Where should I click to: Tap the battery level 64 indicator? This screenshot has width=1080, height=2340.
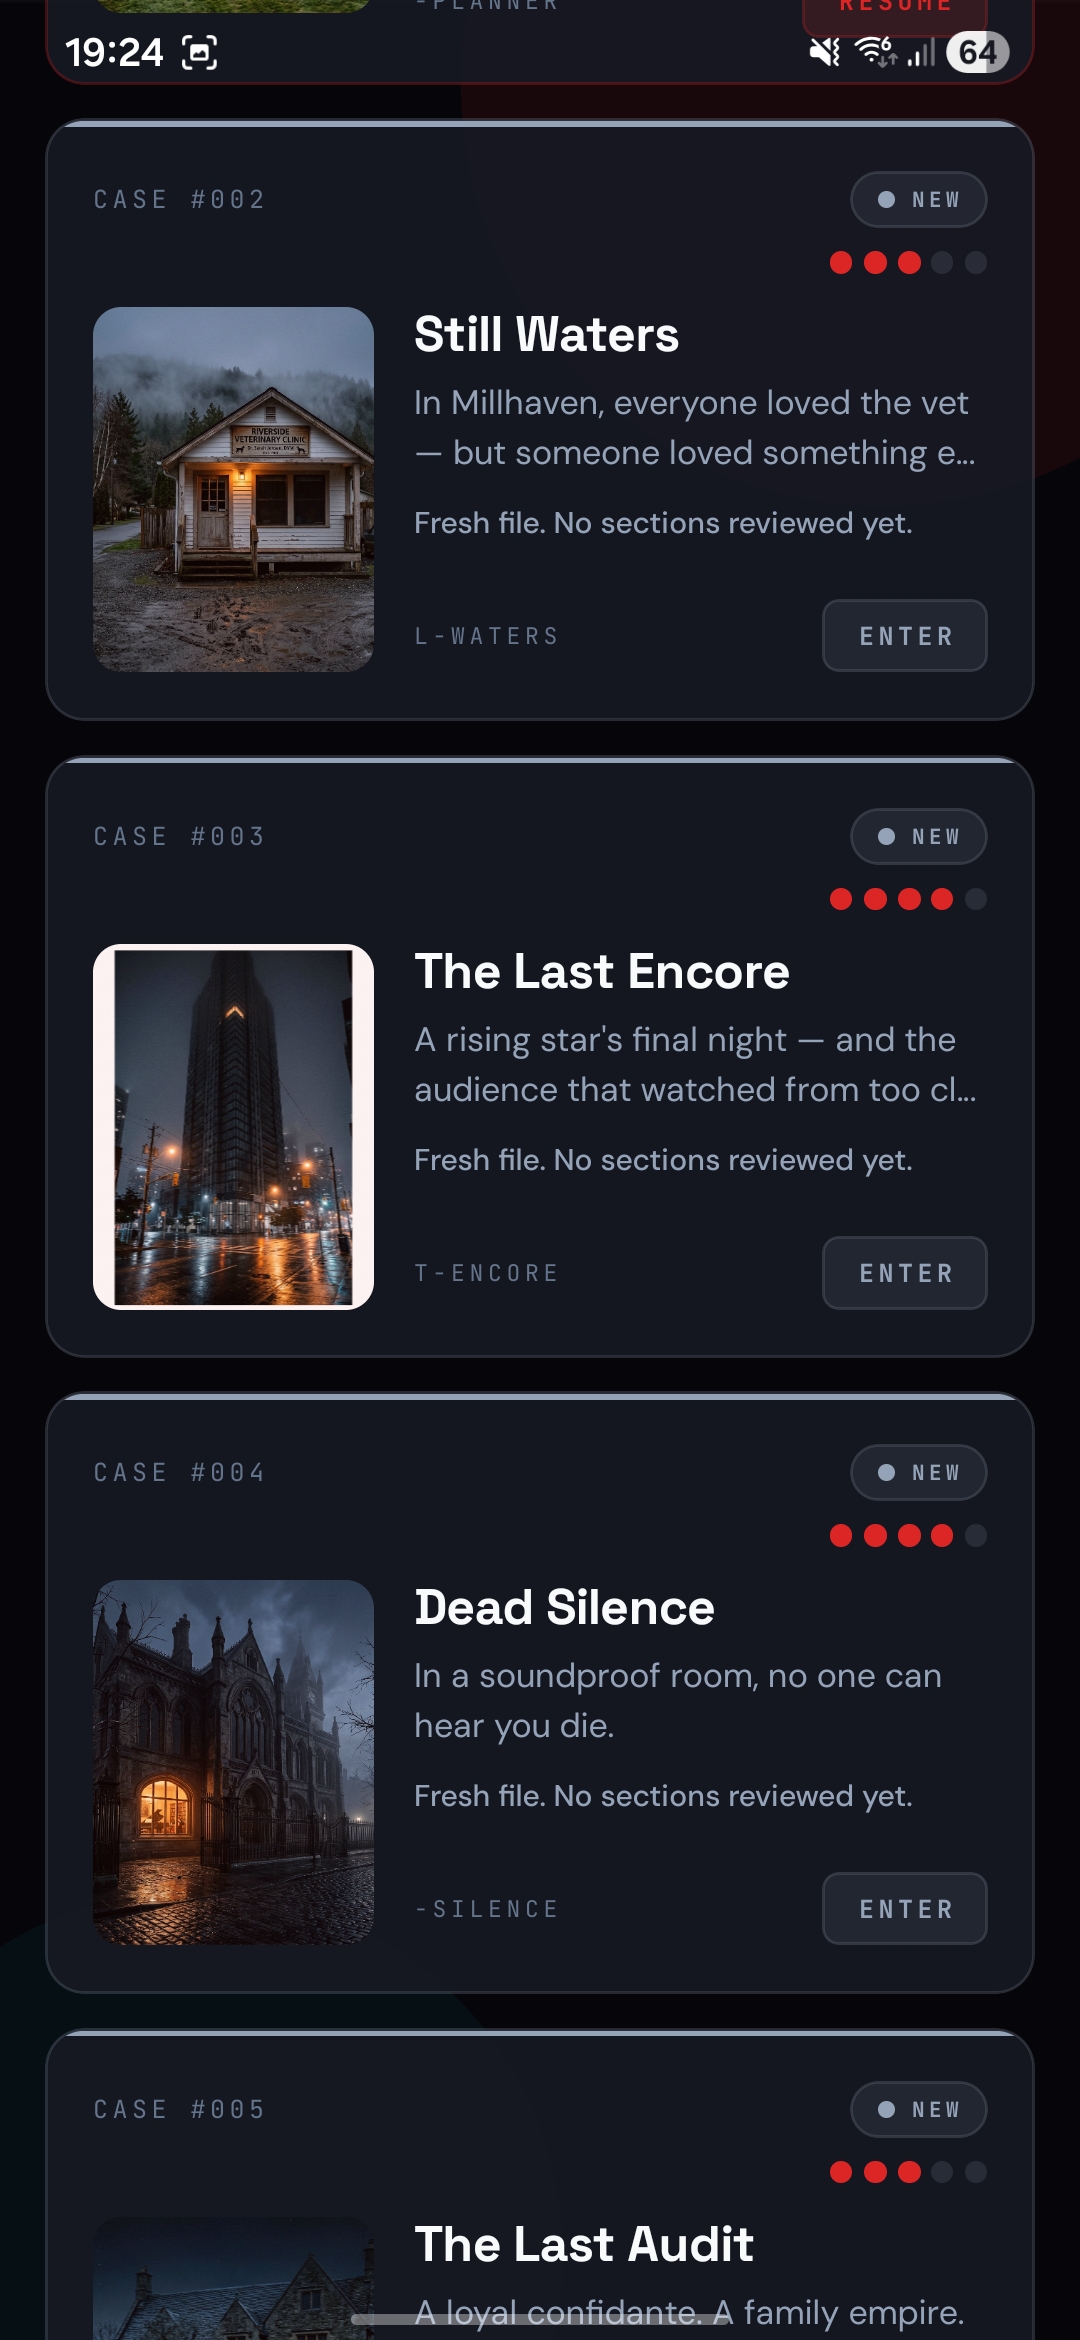tap(977, 52)
